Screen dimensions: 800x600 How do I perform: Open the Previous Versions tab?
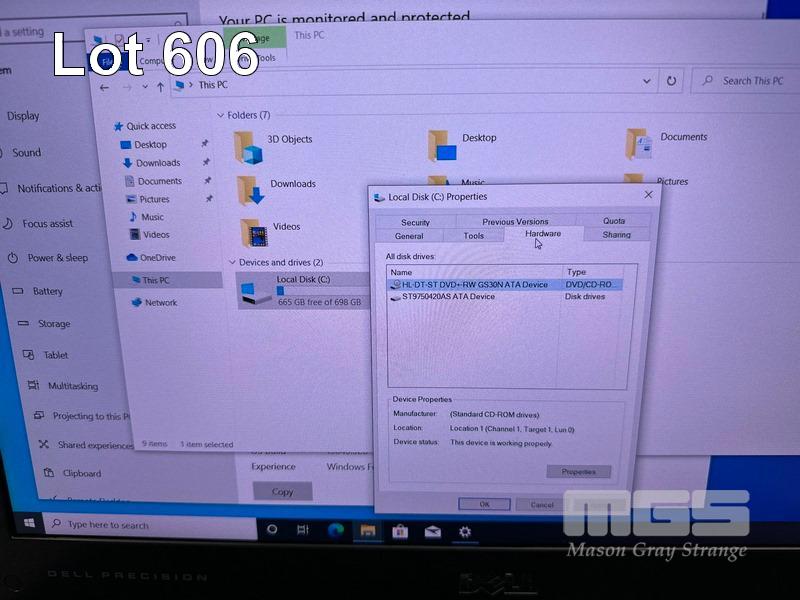515,221
